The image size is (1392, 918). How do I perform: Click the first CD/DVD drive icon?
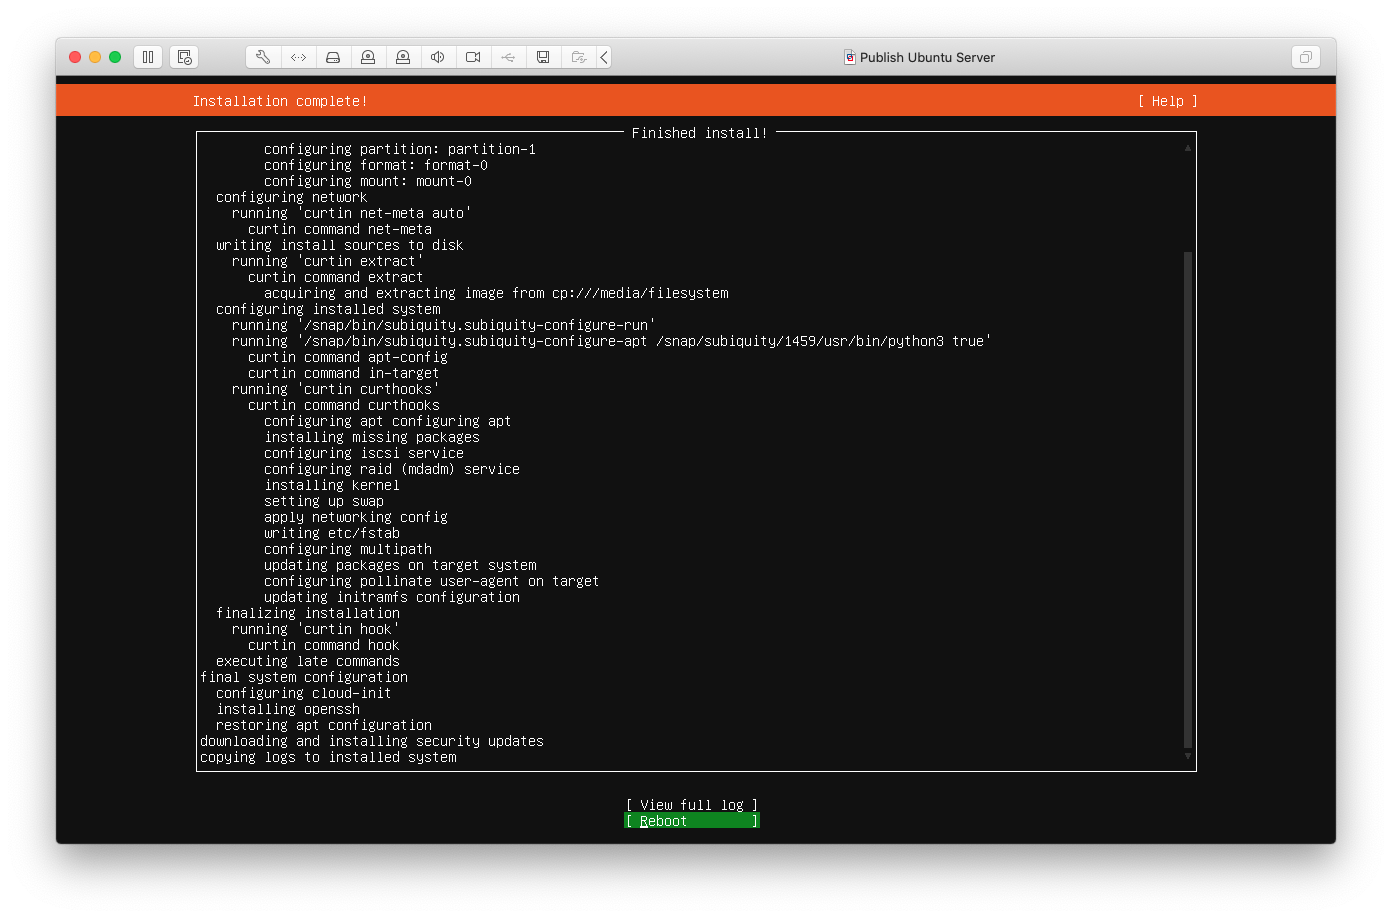click(x=368, y=57)
